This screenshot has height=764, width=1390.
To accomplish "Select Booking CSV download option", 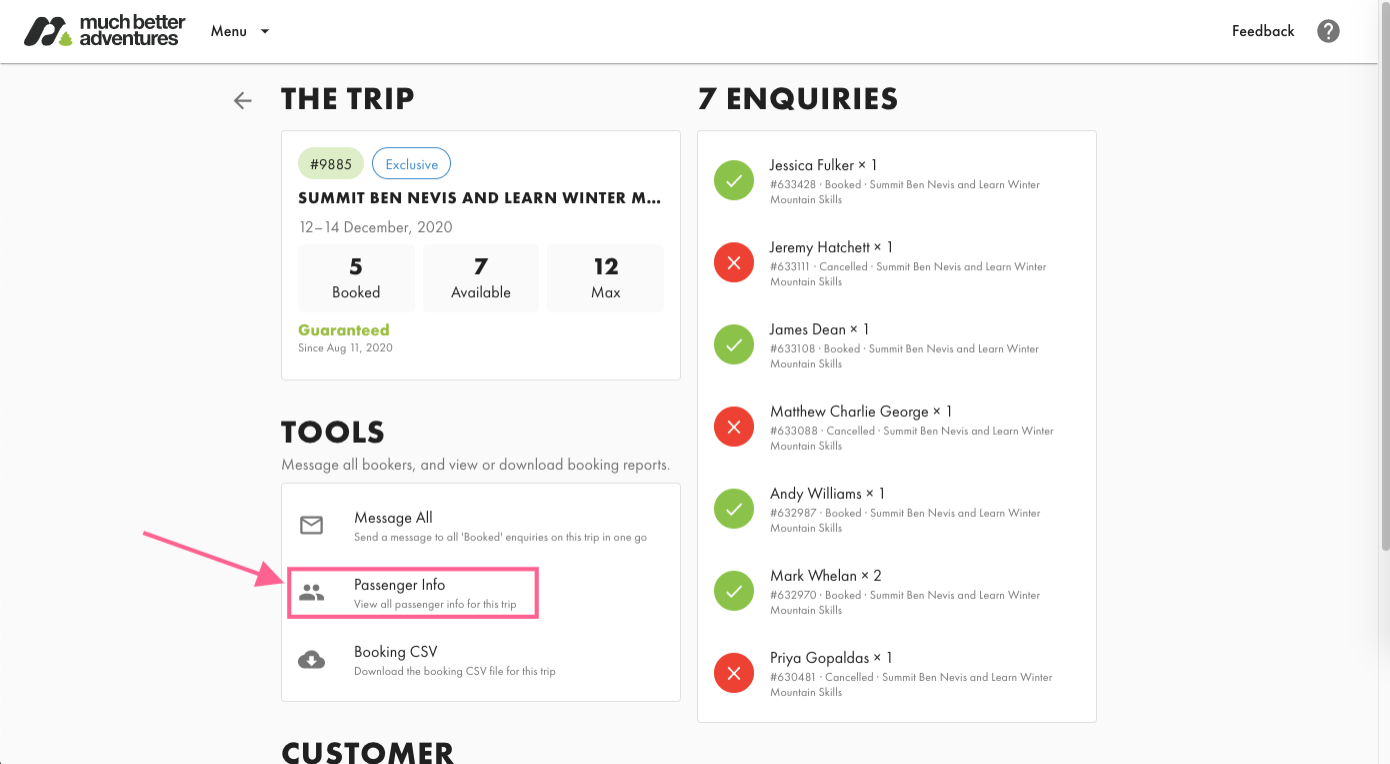I will pyautogui.click(x=396, y=652).
